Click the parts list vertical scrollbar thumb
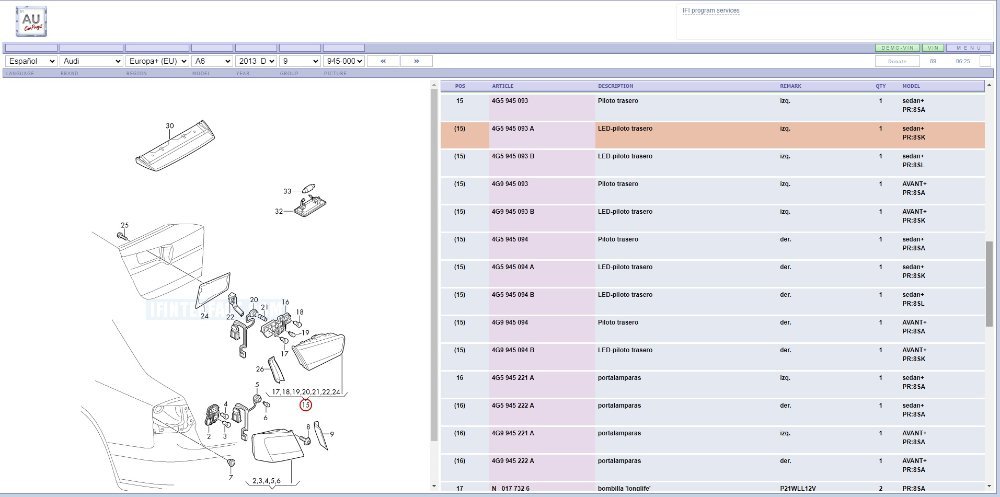The width and height of the screenshot is (1000, 497). tap(989, 285)
